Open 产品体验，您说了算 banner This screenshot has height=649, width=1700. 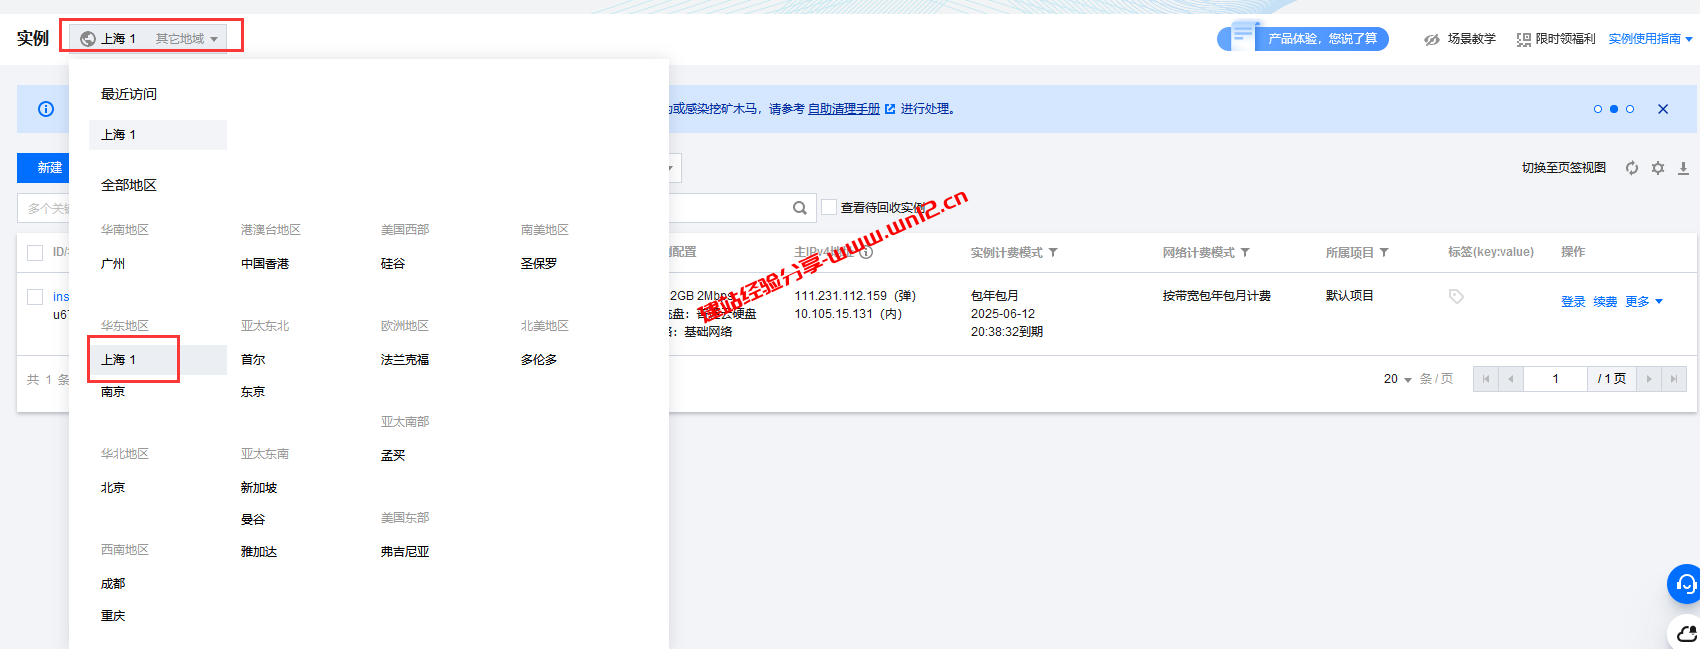1303,39
